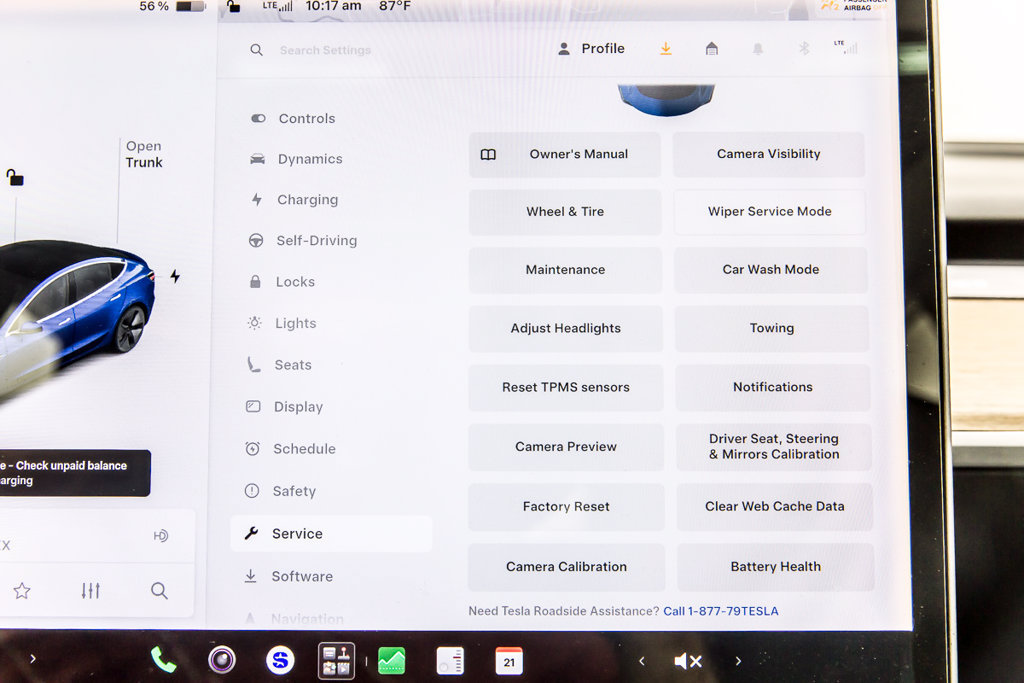Select the Service menu item

(331, 533)
